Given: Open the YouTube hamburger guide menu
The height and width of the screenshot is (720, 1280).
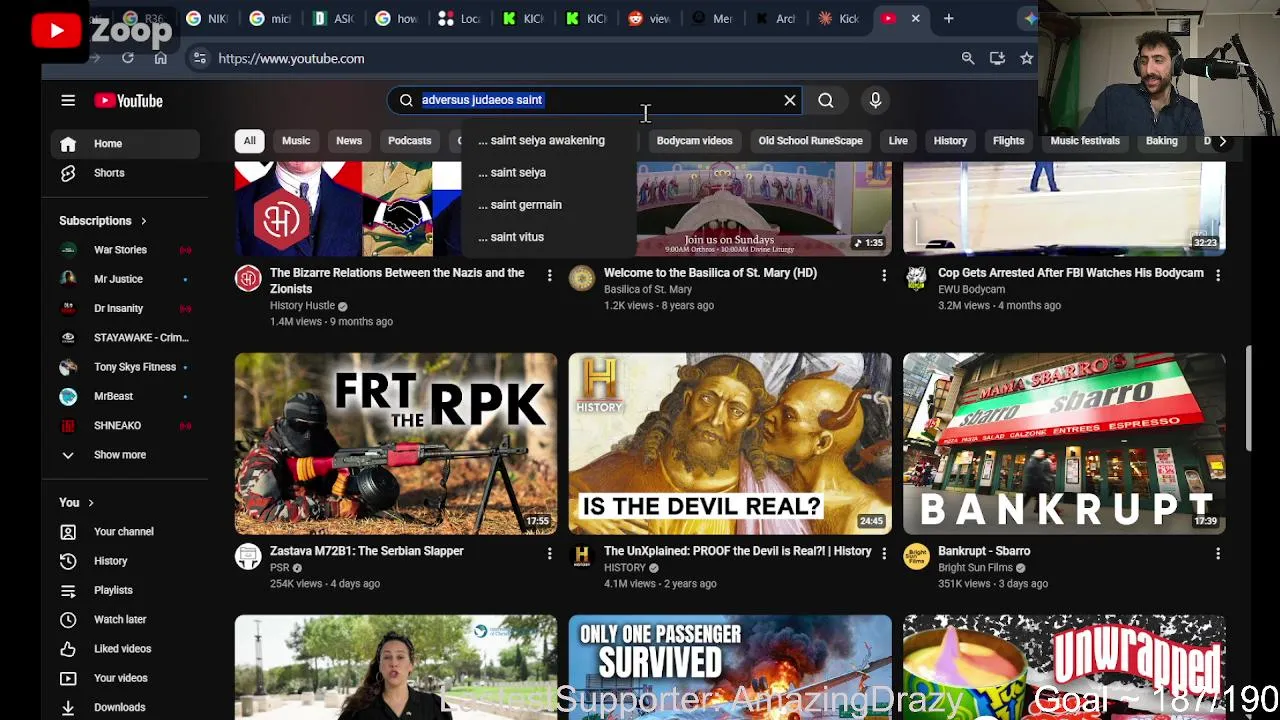Looking at the screenshot, I should [68, 100].
